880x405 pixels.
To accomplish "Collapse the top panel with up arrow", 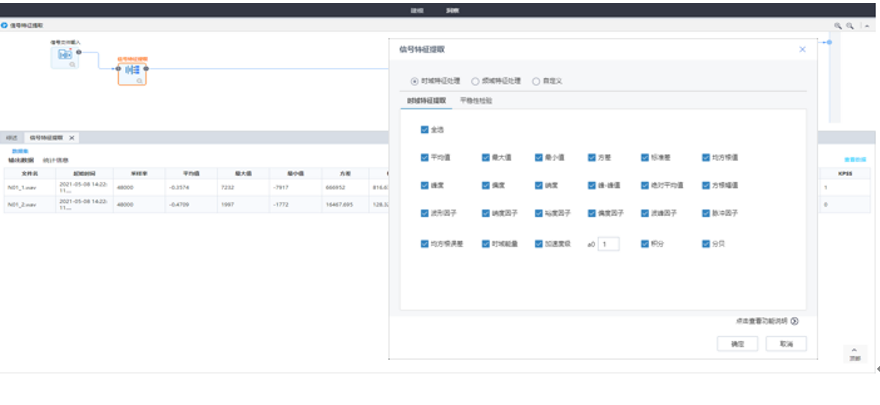I will point(867,26).
